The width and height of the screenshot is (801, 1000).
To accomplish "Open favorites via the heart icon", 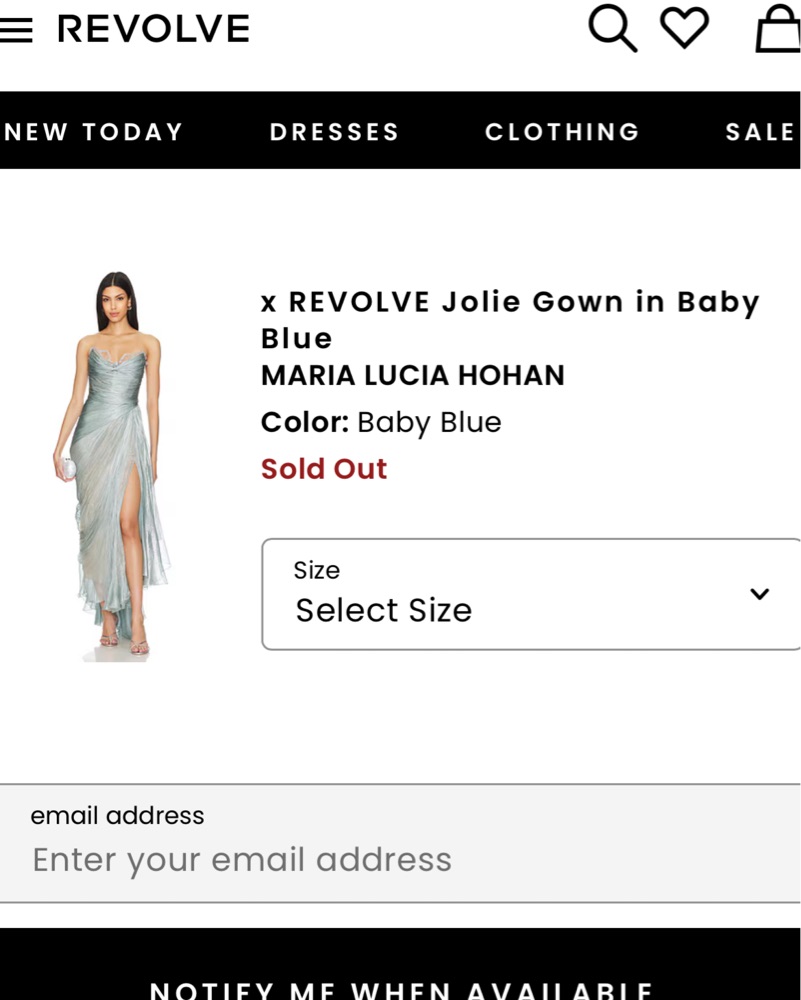I will [685, 28].
